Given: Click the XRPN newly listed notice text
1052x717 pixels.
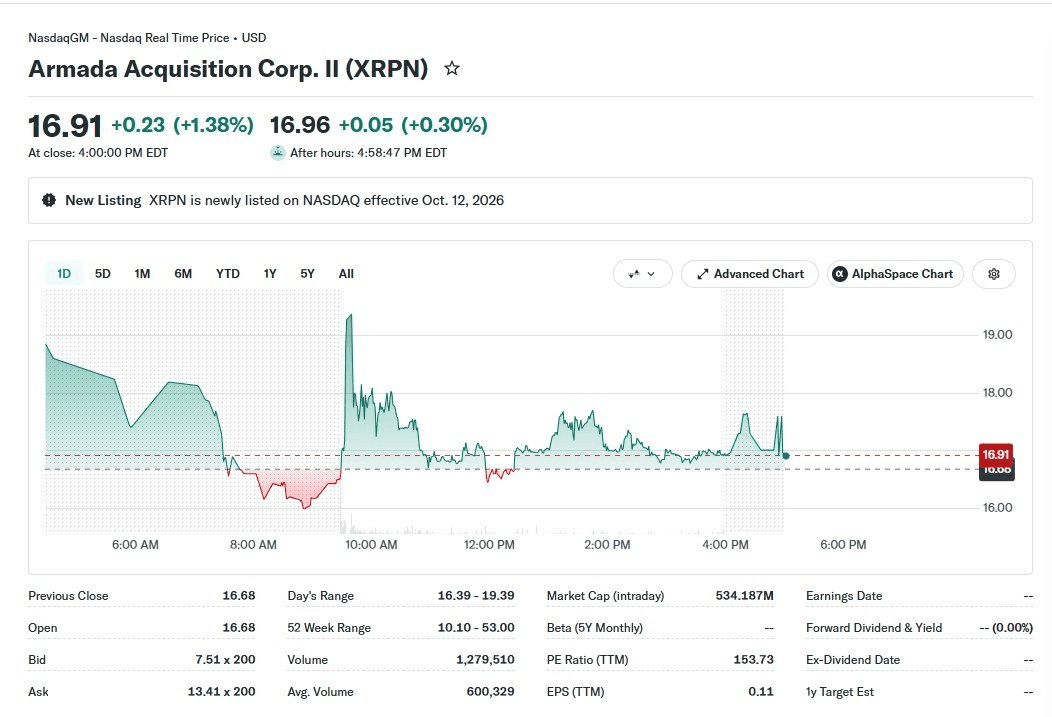Looking at the screenshot, I should [x=326, y=200].
